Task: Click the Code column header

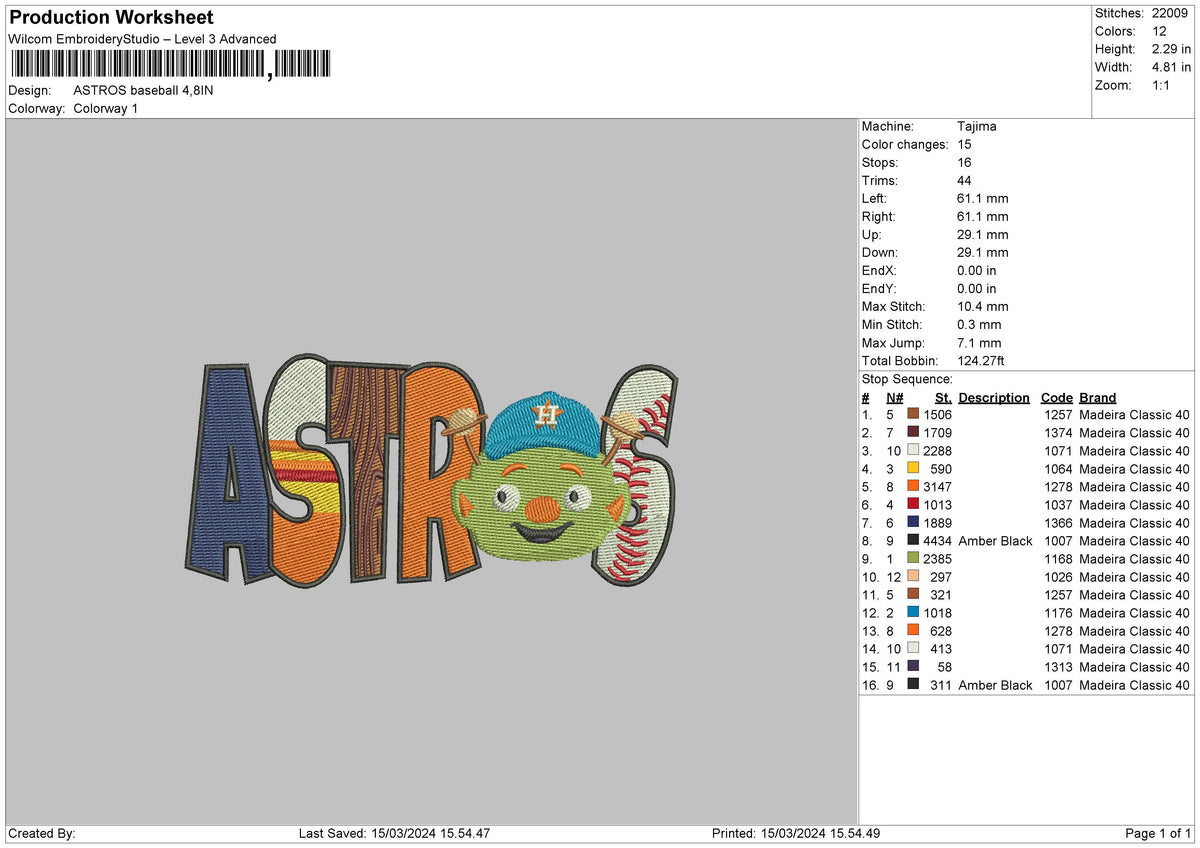Action: (x=1056, y=397)
